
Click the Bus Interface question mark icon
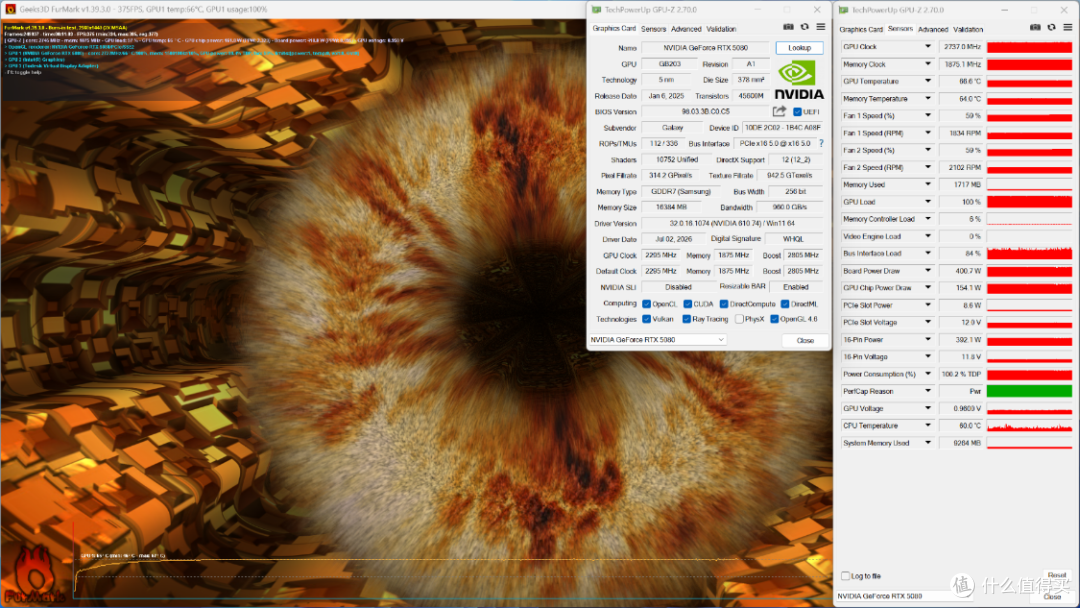point(821,143)
